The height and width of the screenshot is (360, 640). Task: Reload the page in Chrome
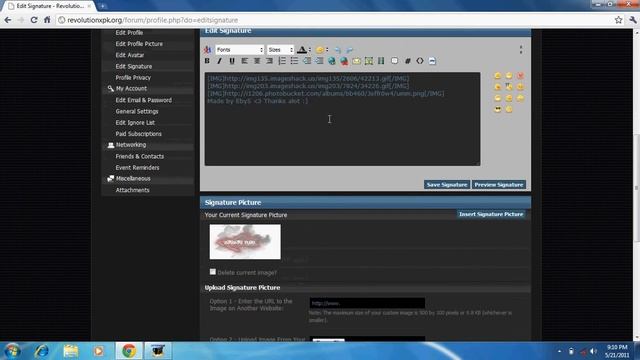34,20
